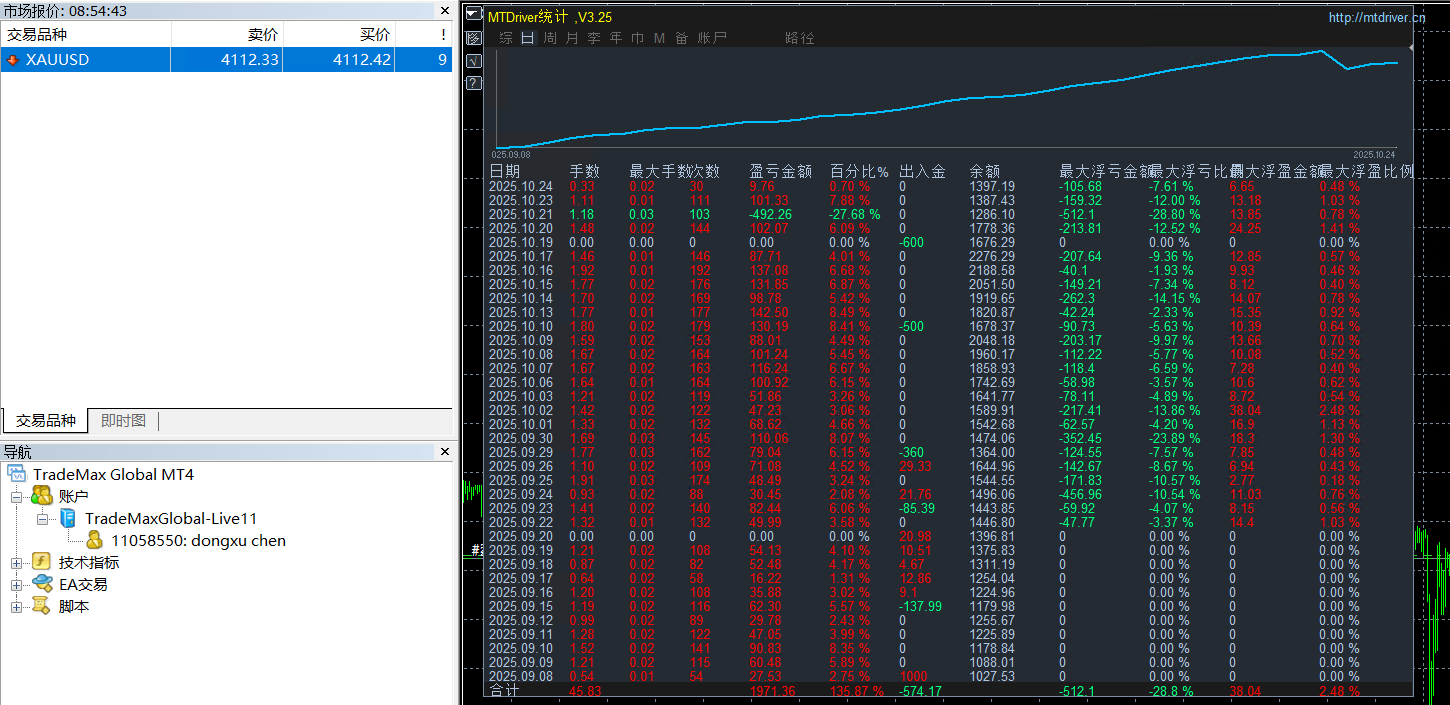Switch to the 季 quarterly tab
This screenshot has height=705, width=1450.
tap(594, 38)
